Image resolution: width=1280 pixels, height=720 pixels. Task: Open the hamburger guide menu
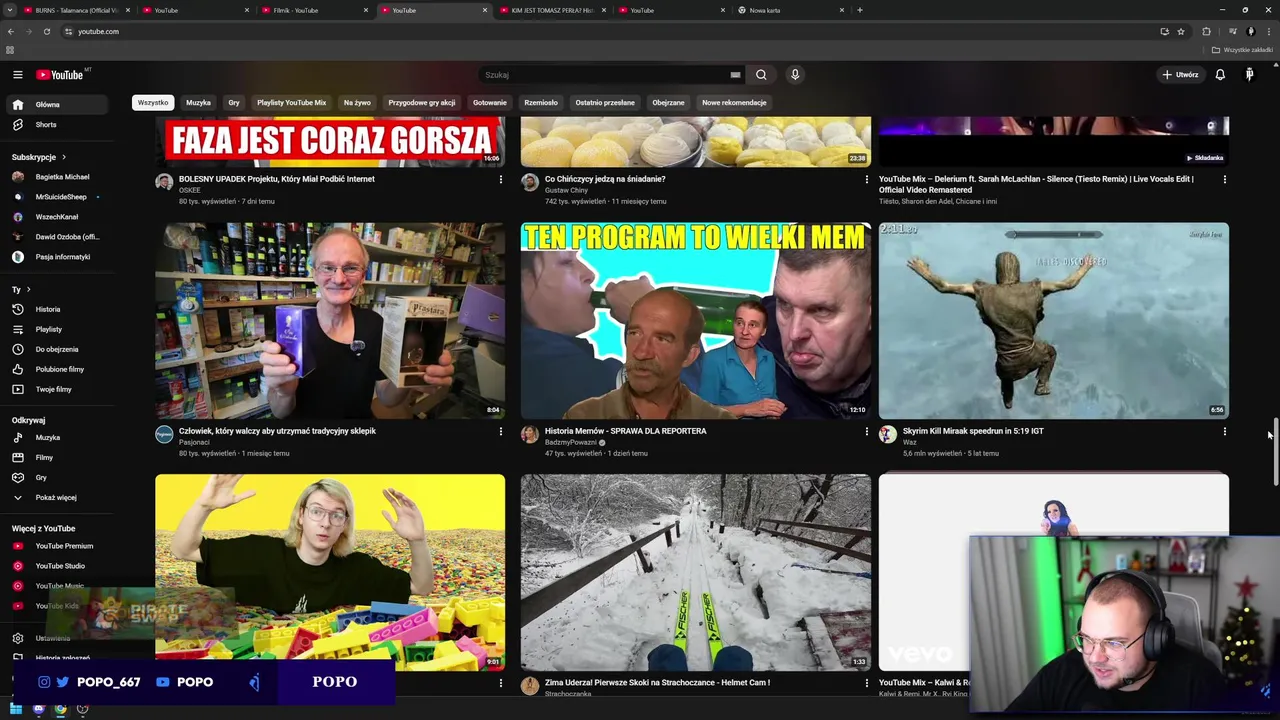[x=17, y=75]
